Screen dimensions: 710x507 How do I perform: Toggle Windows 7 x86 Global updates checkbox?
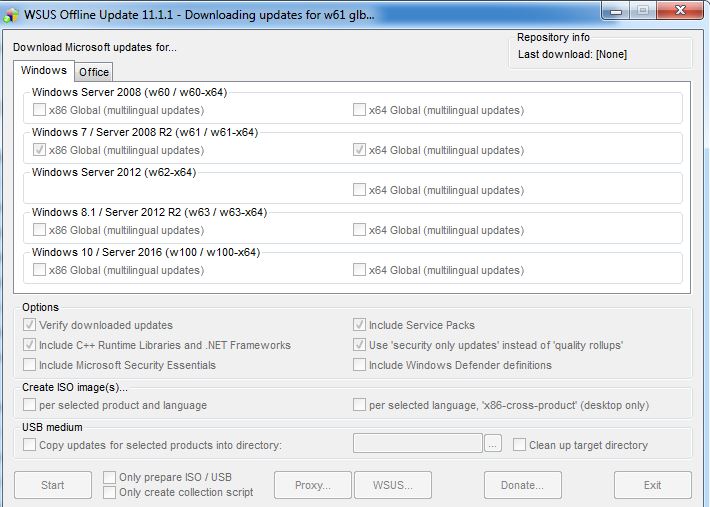(39, 150)
